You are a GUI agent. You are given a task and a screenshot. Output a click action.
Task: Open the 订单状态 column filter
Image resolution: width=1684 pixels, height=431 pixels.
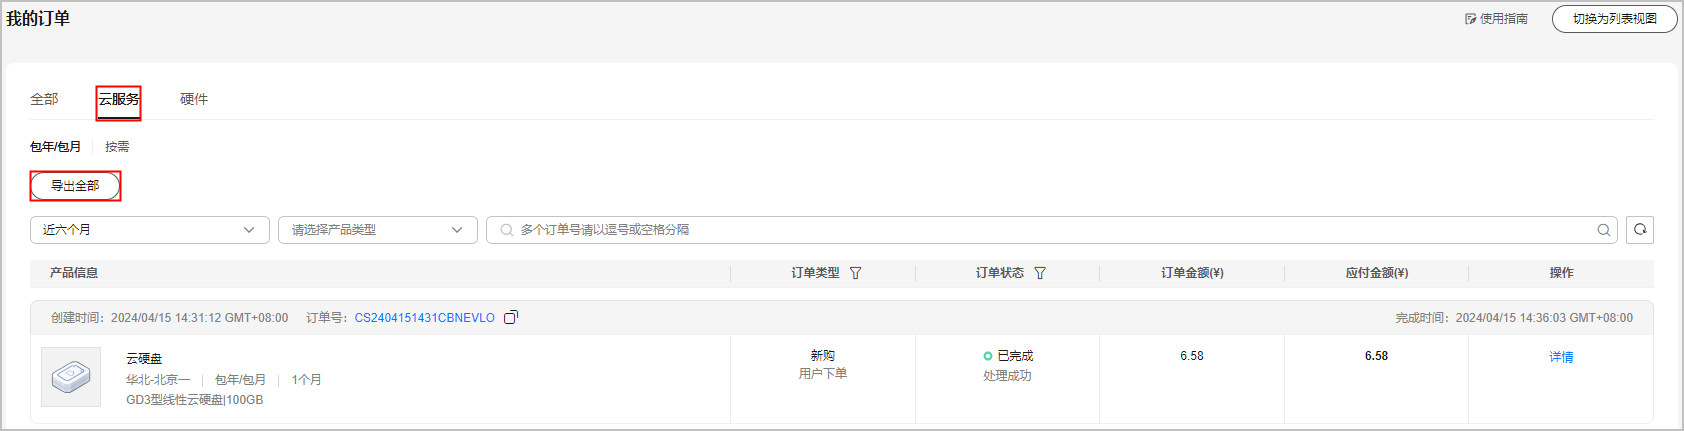(1040, 273)
